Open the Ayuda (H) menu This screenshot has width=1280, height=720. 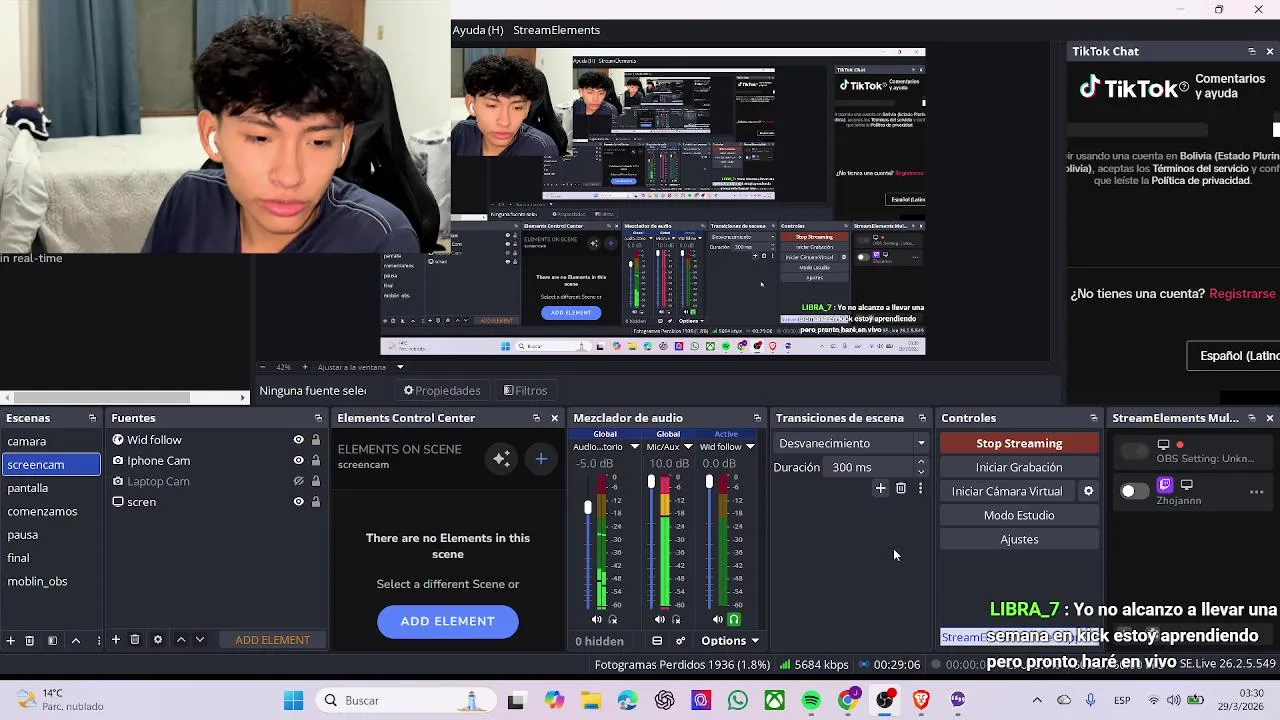pyautogui.click(x=478, y=30)
